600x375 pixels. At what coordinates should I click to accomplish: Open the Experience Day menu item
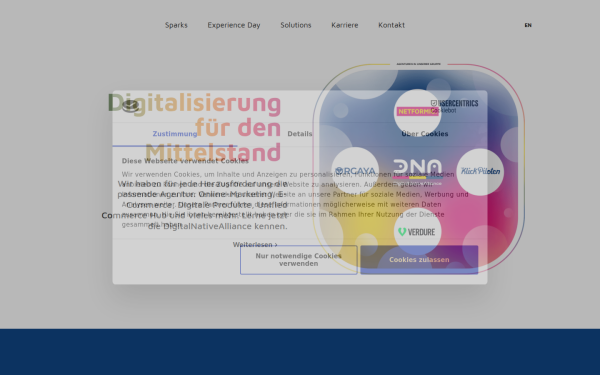[234, 25]
